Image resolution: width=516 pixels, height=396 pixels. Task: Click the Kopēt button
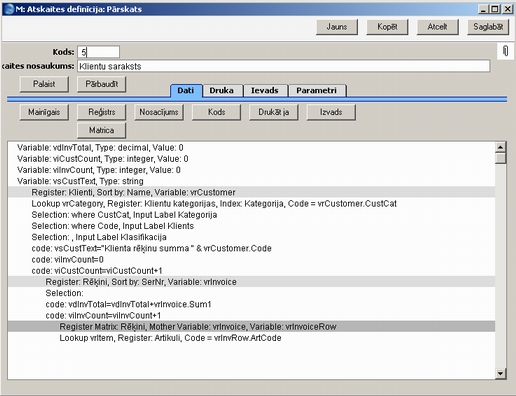pyautogui.click(x=387, y=27)
